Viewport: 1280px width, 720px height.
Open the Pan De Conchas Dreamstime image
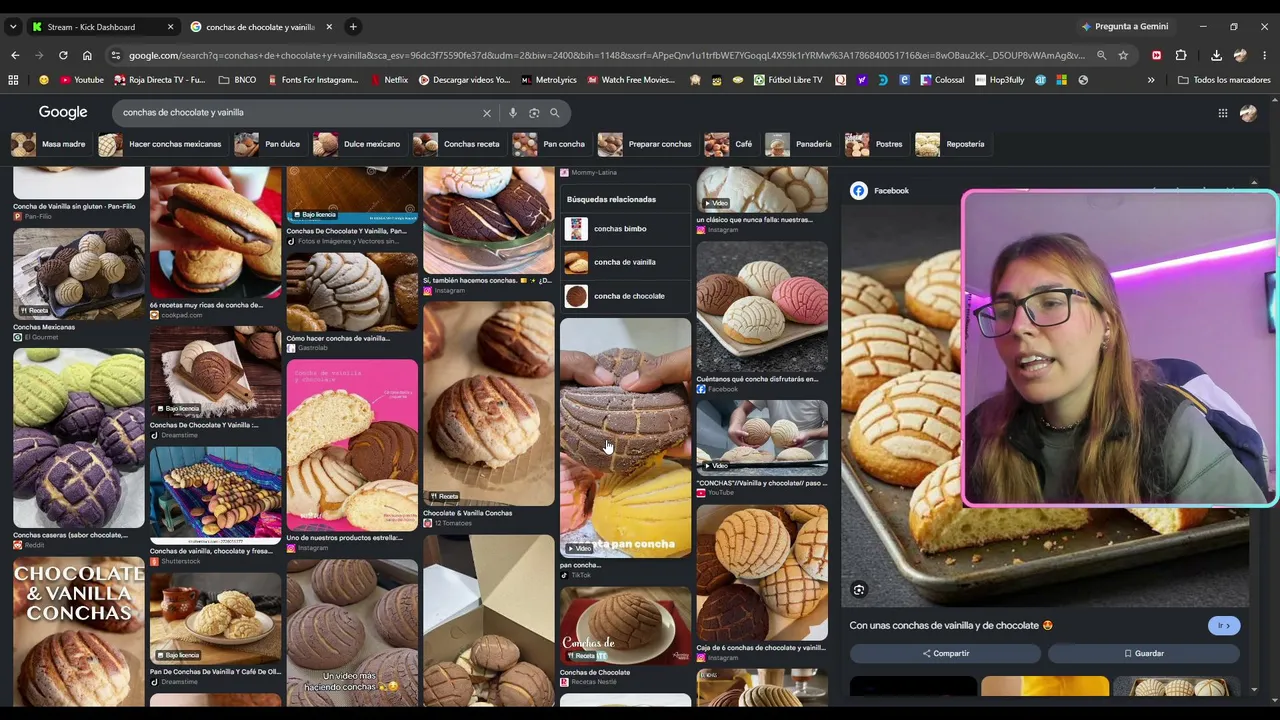click(x=215, y=618)
